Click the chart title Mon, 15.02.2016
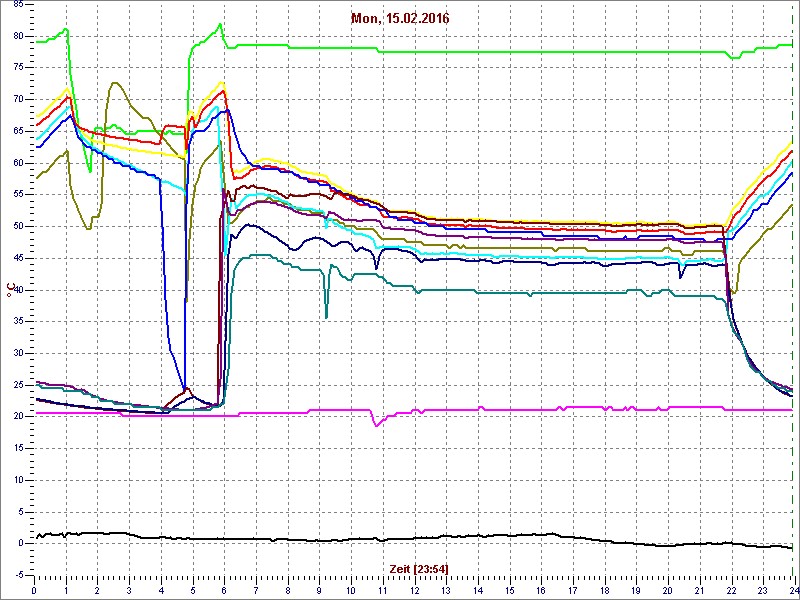800x600 pixels. pyautogui.click(x=400, y=19)
